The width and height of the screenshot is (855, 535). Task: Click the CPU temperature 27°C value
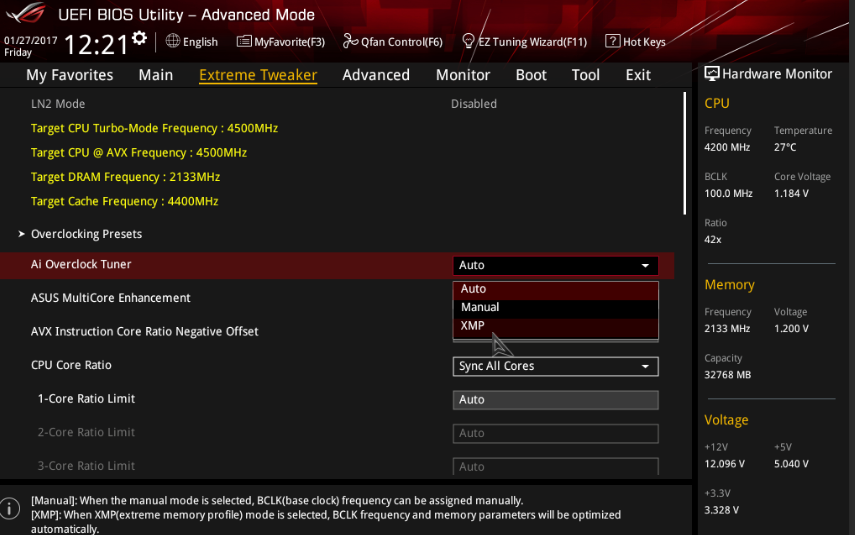click(x=785, y=147)
